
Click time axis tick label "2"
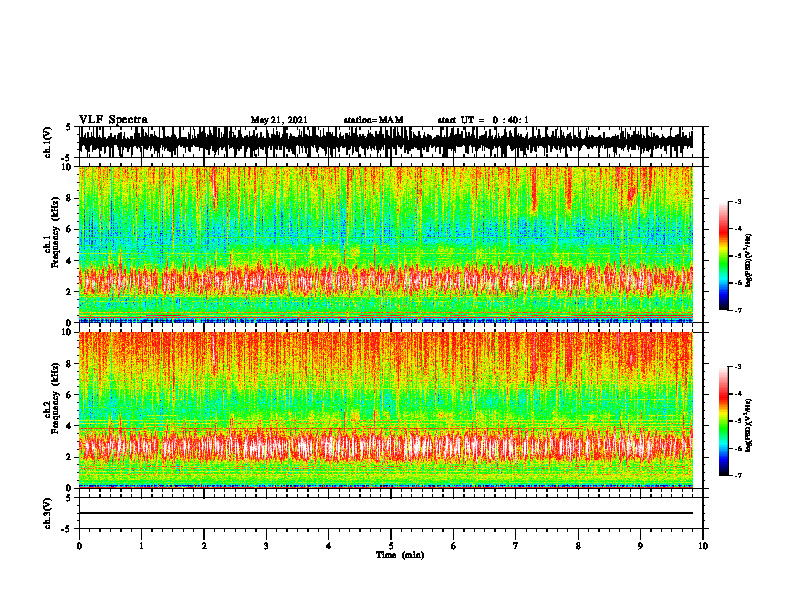[204, 546]
